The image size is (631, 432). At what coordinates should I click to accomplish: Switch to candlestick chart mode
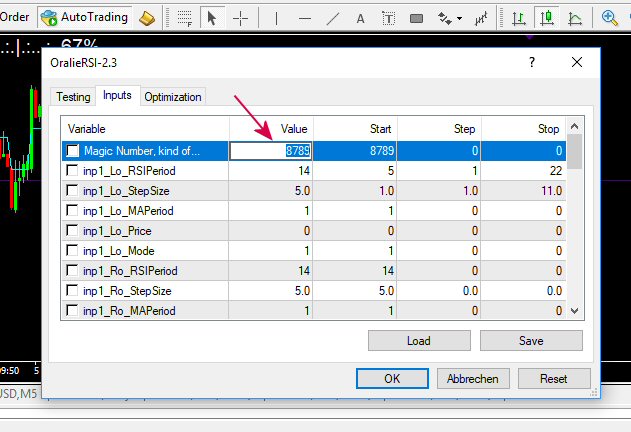(546, 18)
